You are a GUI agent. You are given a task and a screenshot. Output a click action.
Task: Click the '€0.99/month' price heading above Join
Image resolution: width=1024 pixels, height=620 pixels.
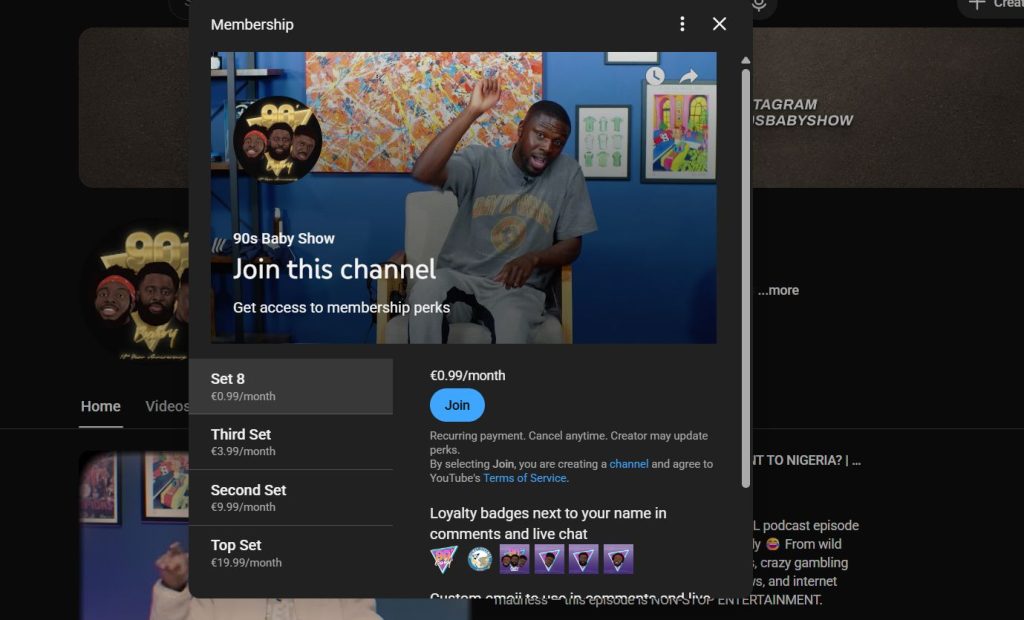(x=468, y=376)
